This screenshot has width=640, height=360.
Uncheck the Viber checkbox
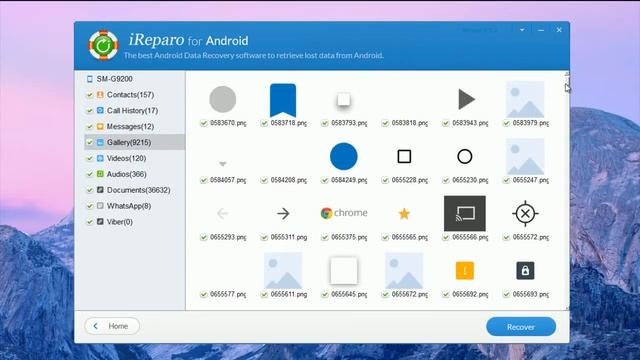pos(89,222)
